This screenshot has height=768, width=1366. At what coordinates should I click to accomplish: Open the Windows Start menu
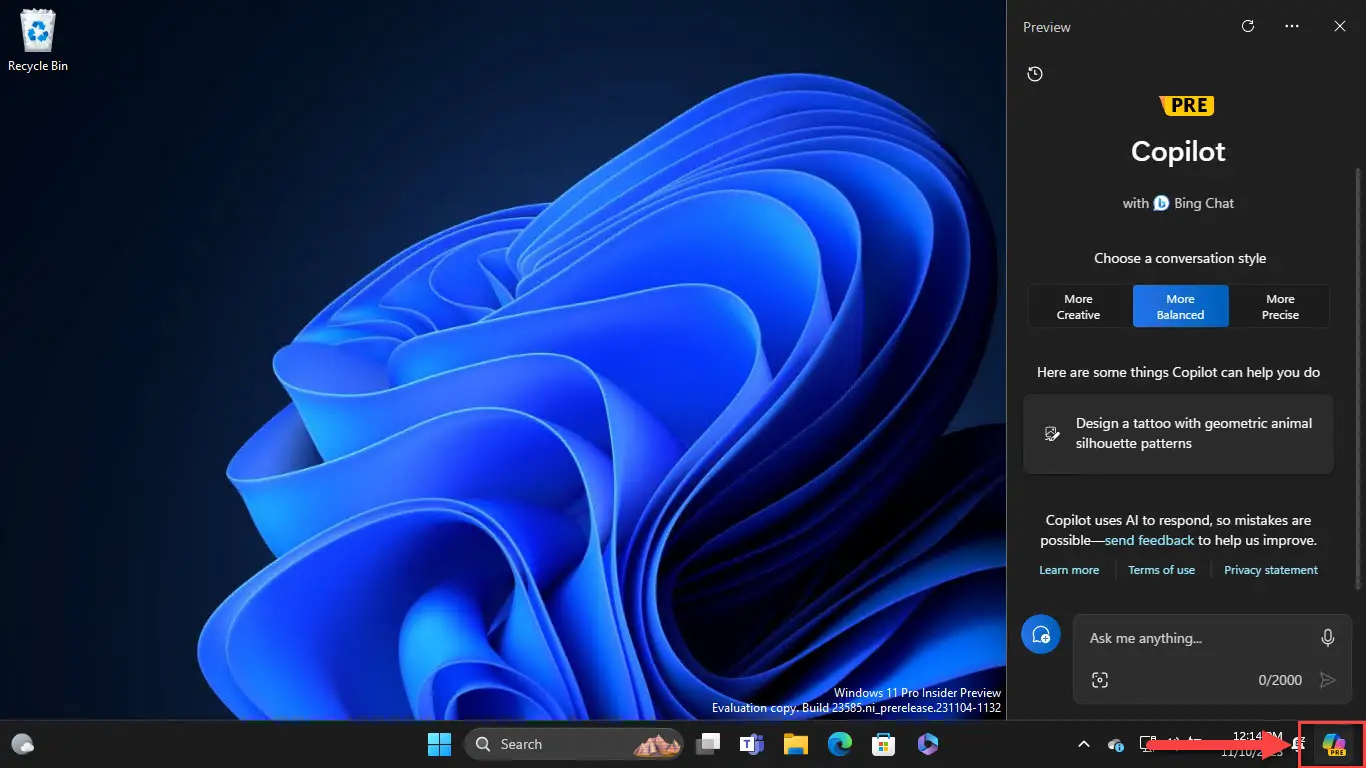point(439,744)
